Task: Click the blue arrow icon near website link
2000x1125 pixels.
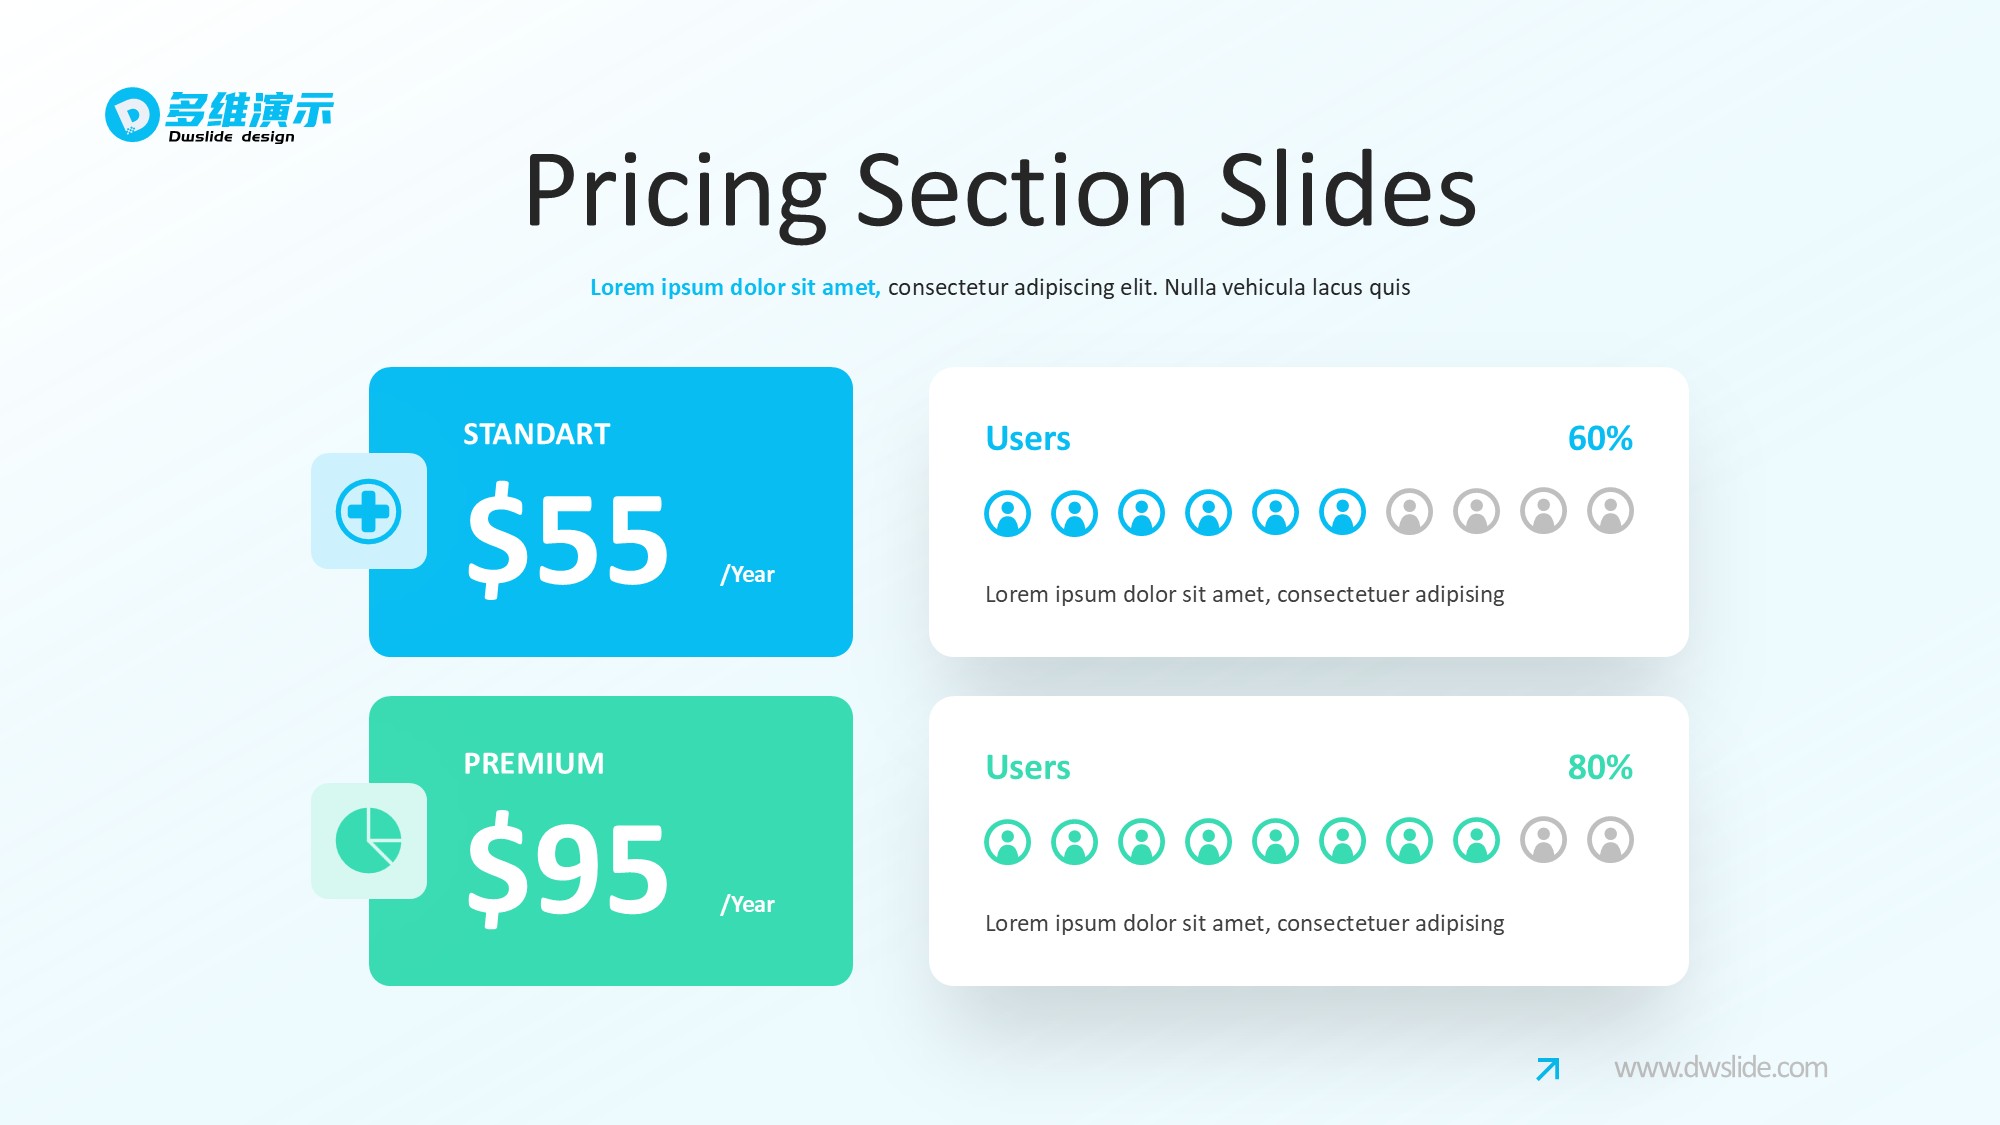Action: click(1547, 1069)
